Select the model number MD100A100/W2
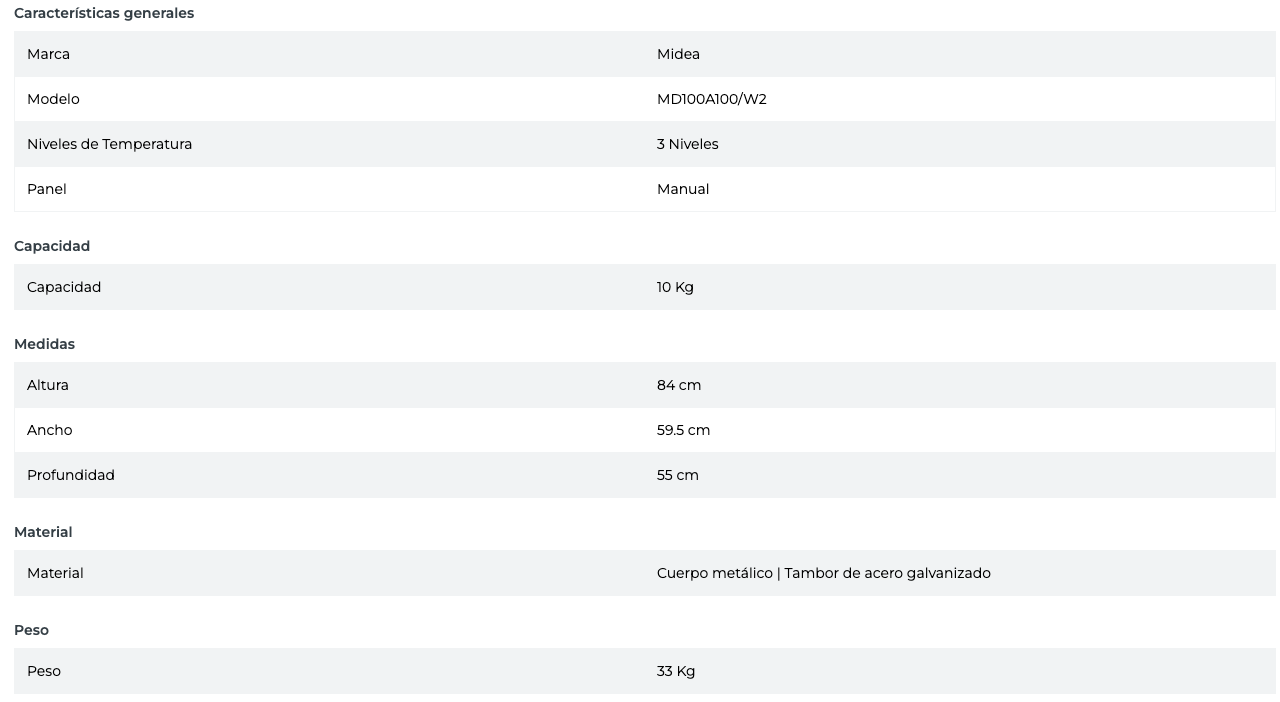 tap(711, 99)
